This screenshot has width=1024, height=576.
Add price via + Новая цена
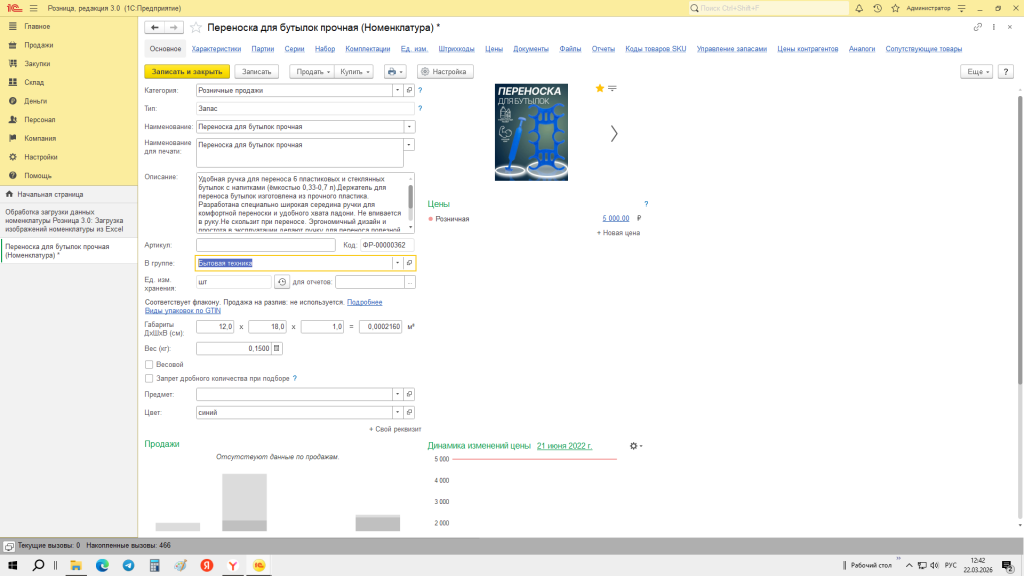pos(618,233)
